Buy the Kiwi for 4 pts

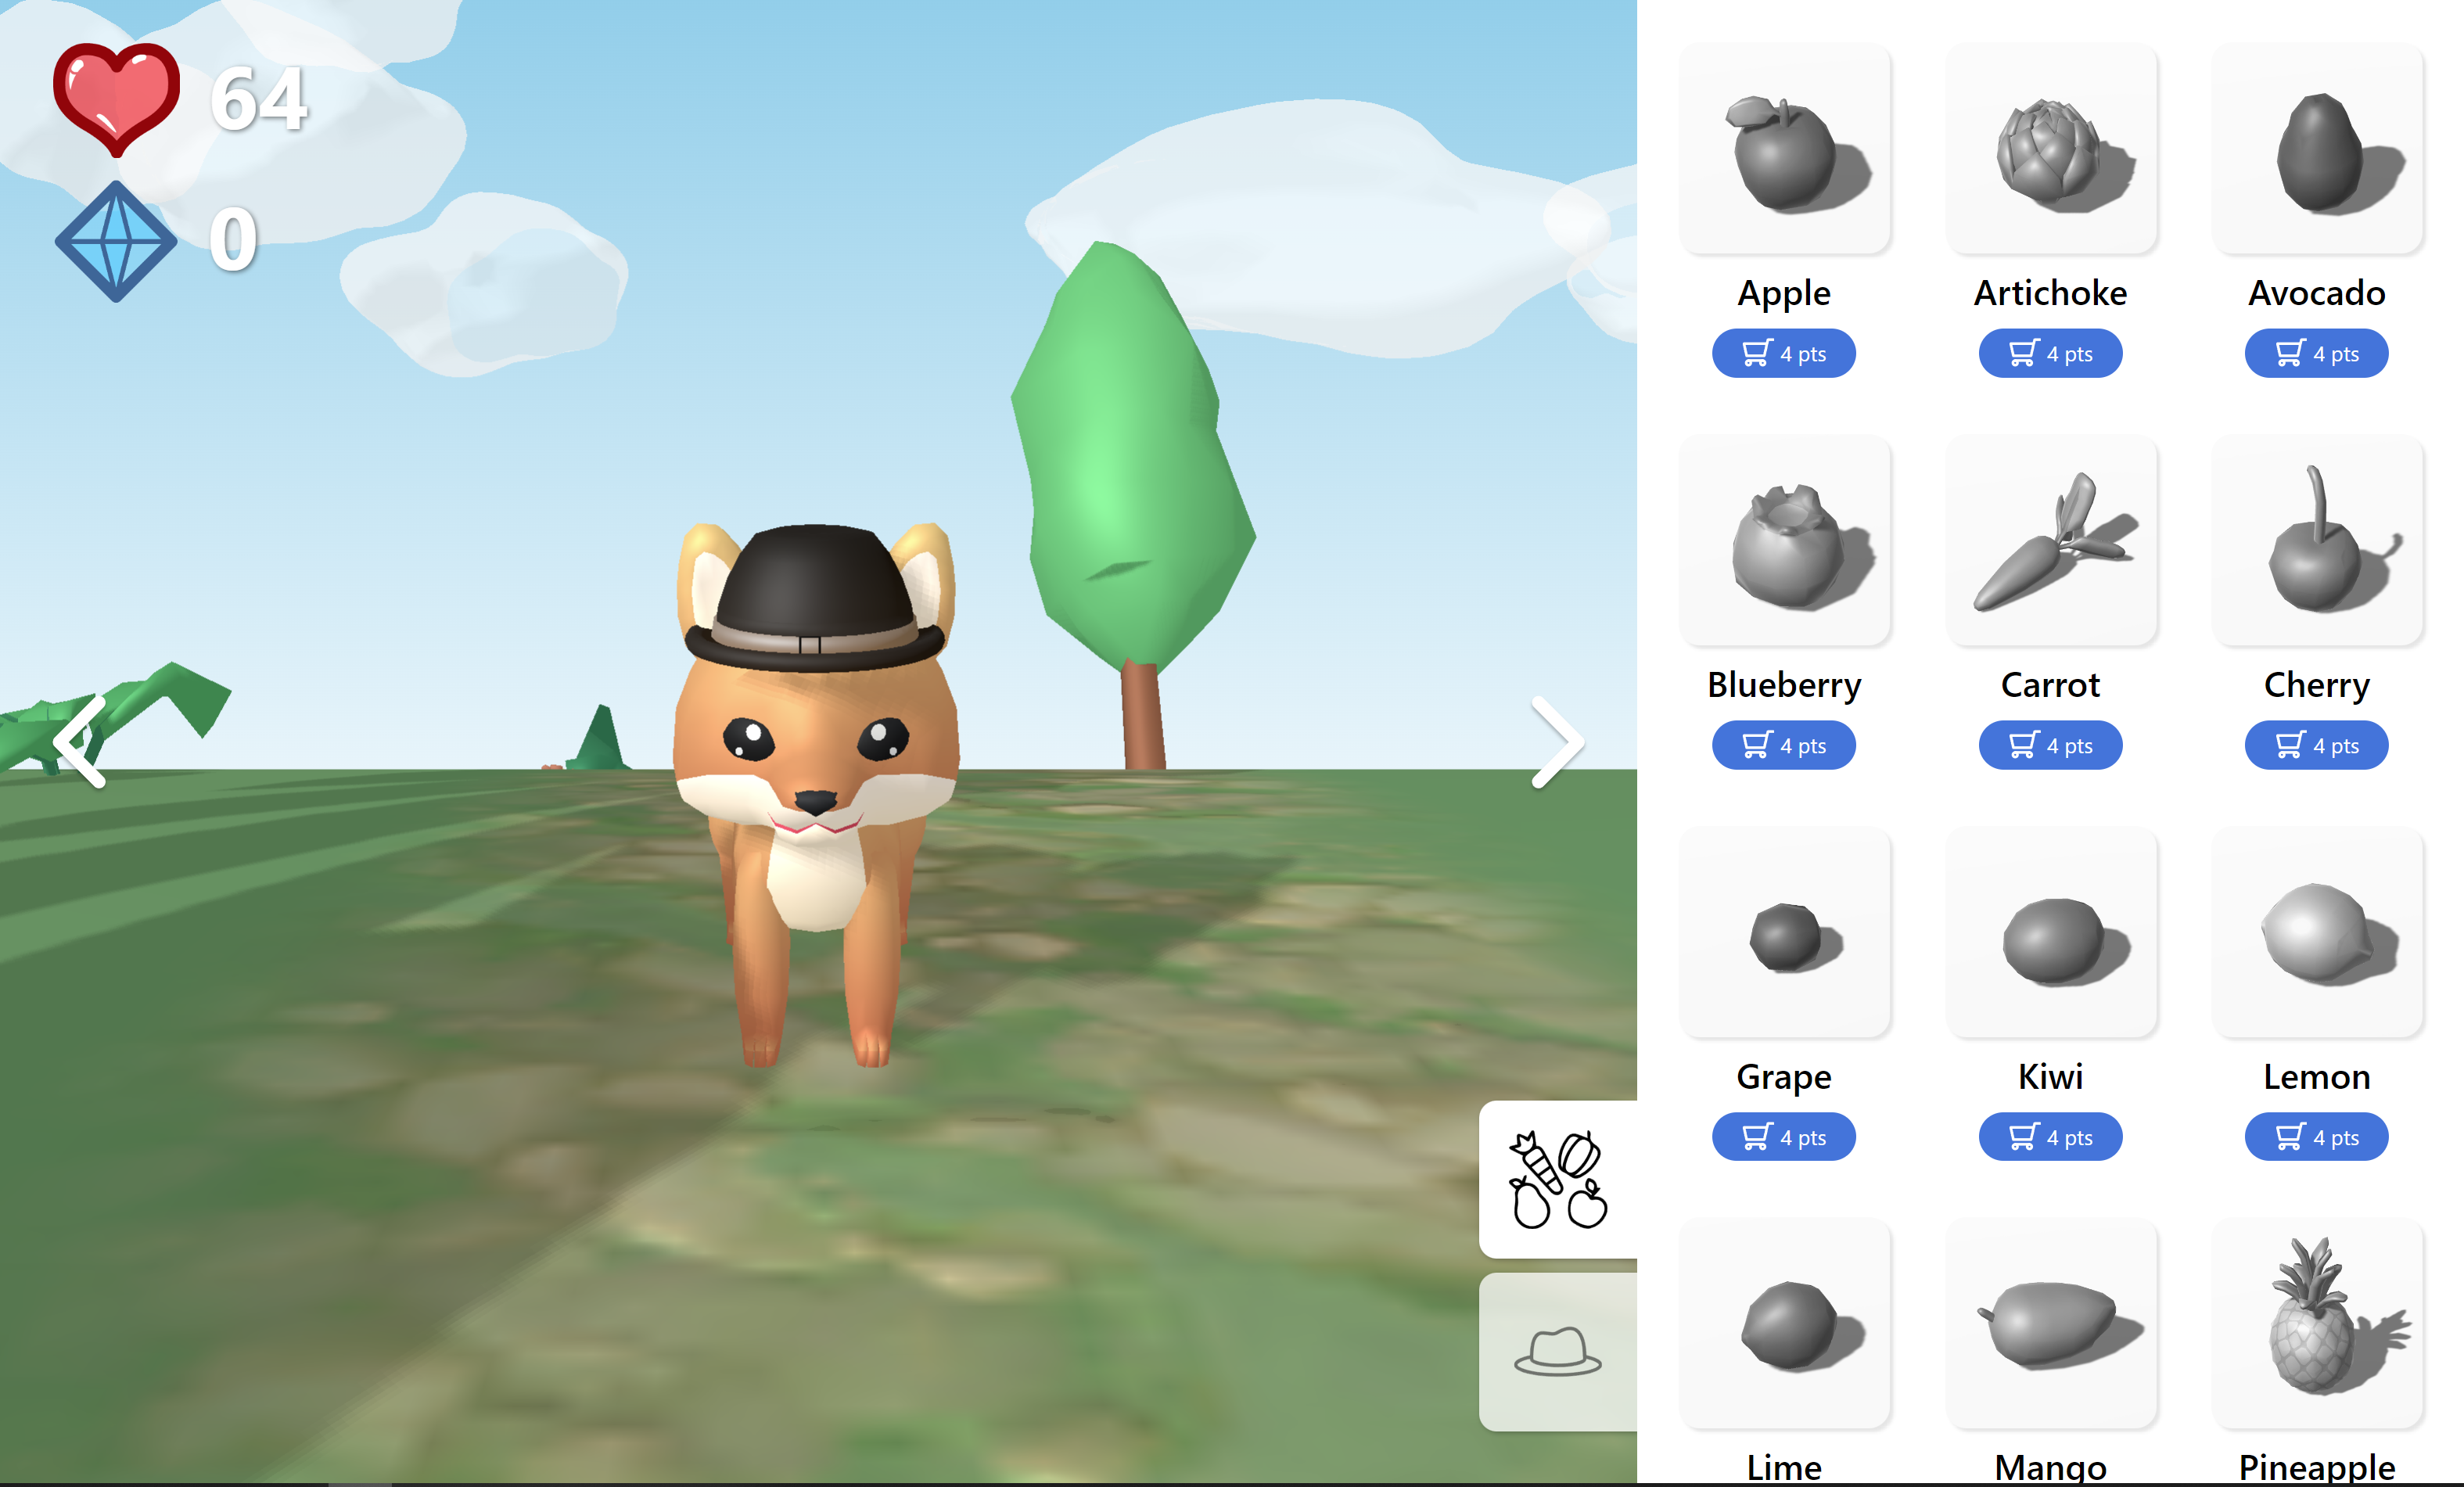[2051, 1137]
